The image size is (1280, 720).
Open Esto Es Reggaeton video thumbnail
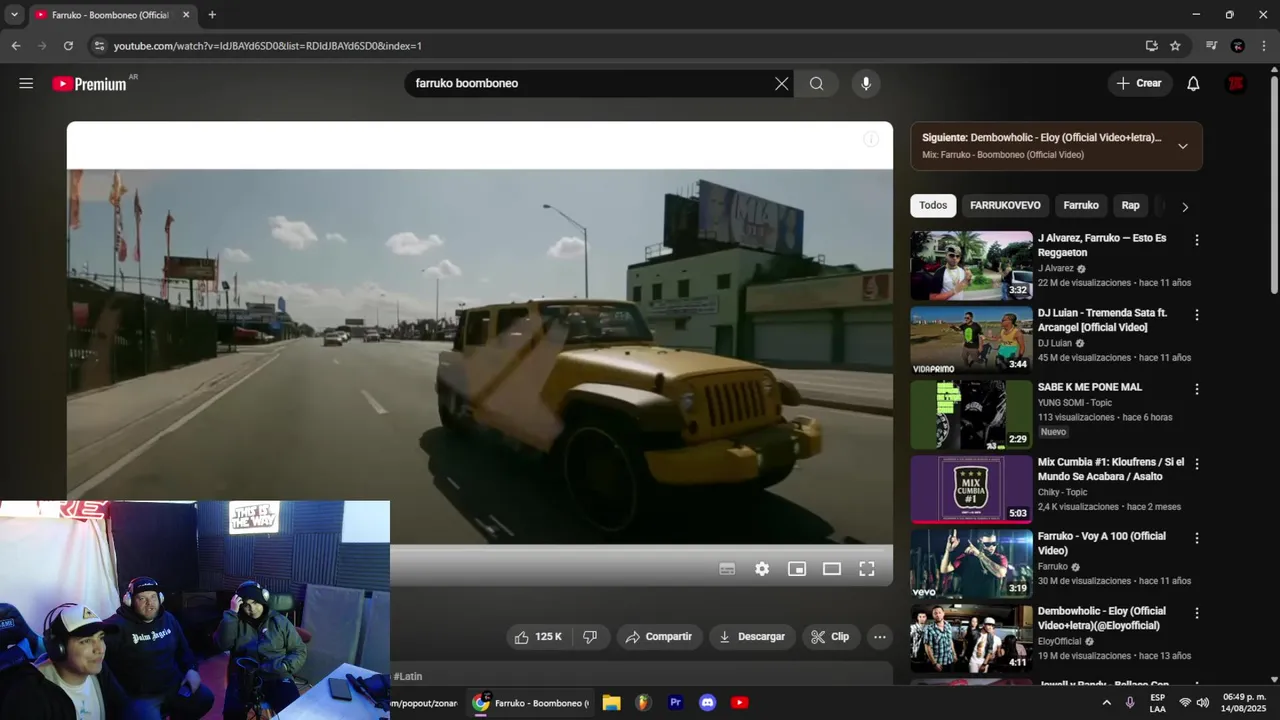[971, 266]
